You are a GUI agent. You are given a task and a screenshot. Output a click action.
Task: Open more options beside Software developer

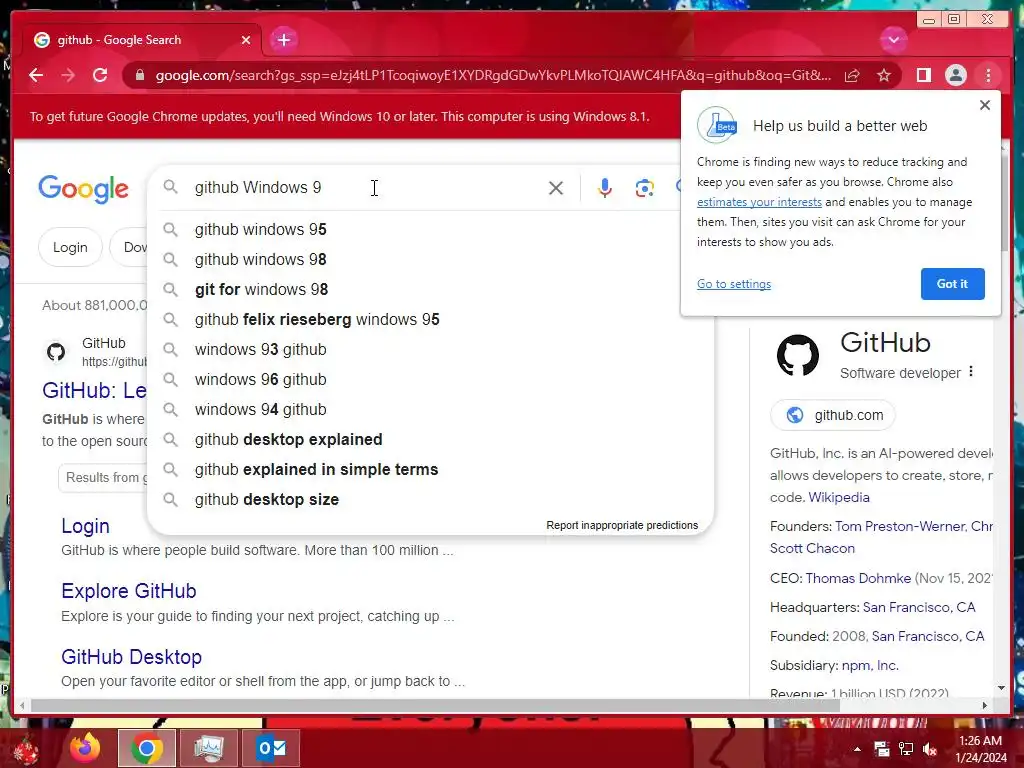(x=971, y=372)
